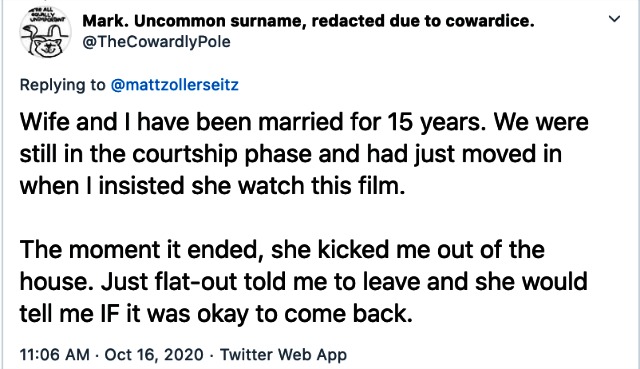The height and width of the screenshot is (369, 640).
Task: Open the Oct 16, 2020 date link
Action: click(154, 354)
